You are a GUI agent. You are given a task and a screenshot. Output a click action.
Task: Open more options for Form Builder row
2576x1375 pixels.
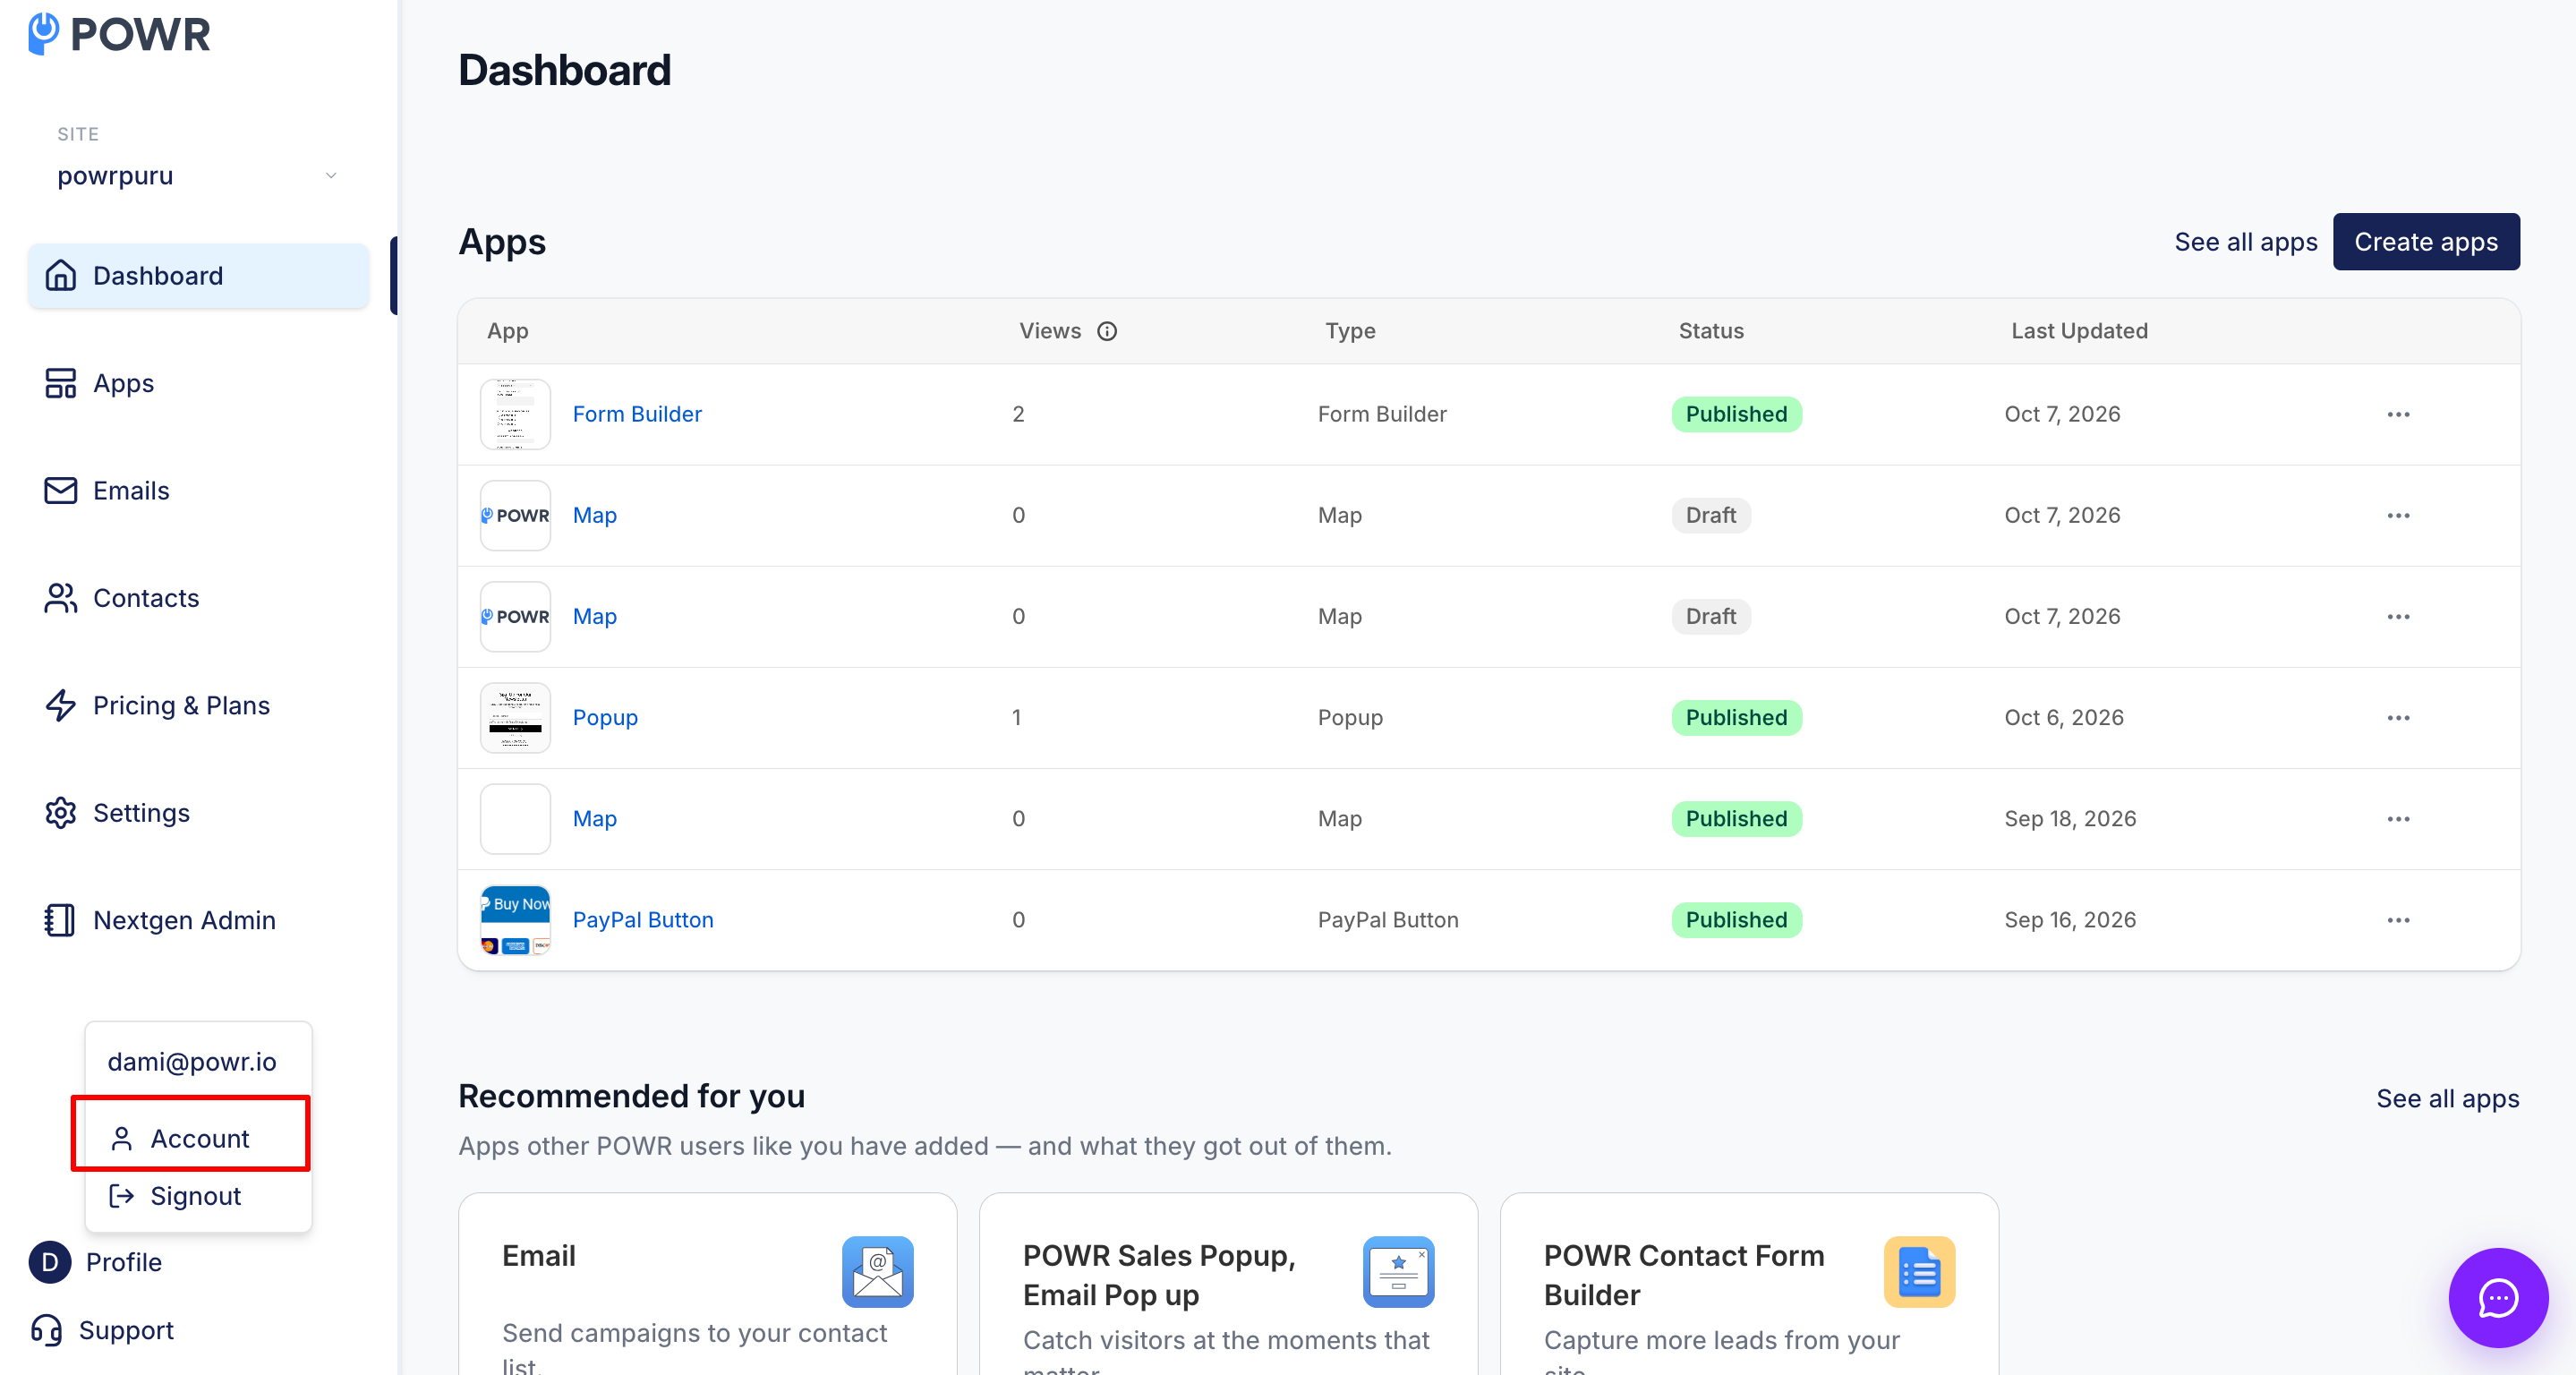click(x=2398, y=414)
